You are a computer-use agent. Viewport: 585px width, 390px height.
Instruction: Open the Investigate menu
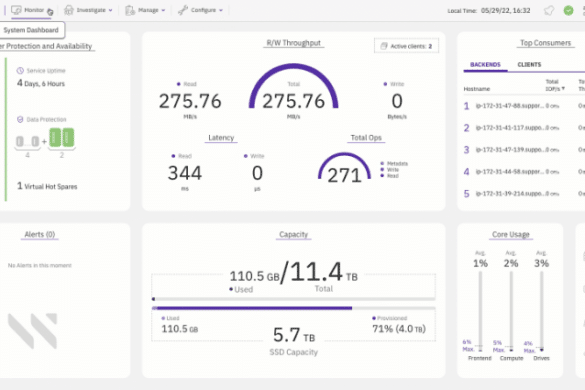pos(88,10)
